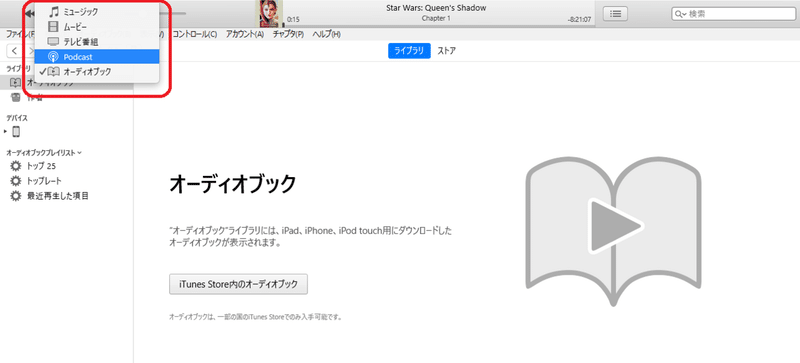This screenshot has height=363, width=800.
Task: Select the iPhone device icon
Action: pyautogui.click(x=16, y=132)
